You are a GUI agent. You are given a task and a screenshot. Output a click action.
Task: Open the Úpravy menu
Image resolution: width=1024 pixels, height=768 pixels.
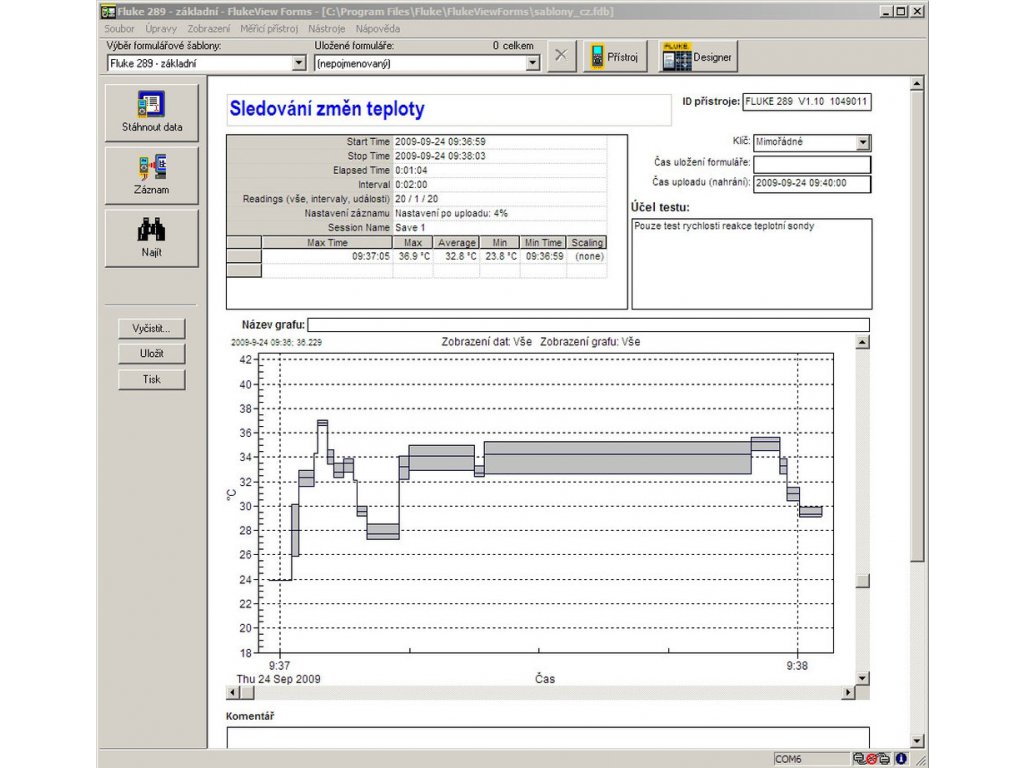161,29
